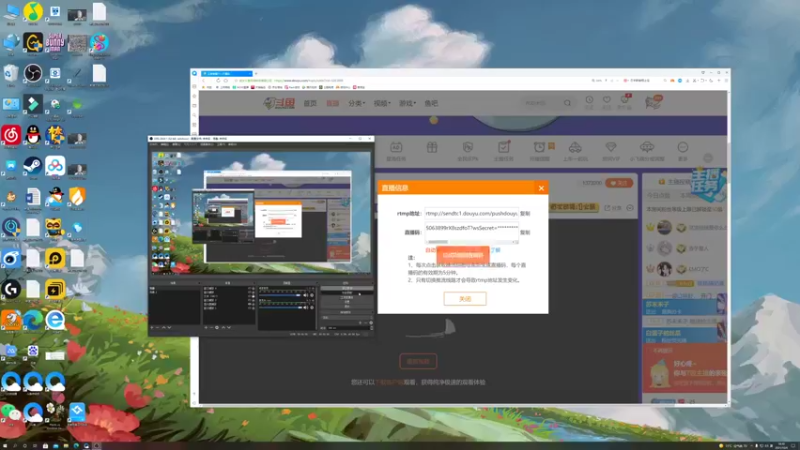Screen dimensions: 800x450
Task: Launch QQ Music from the desktop
Action: pyautogui.click(x=33, y=12)
